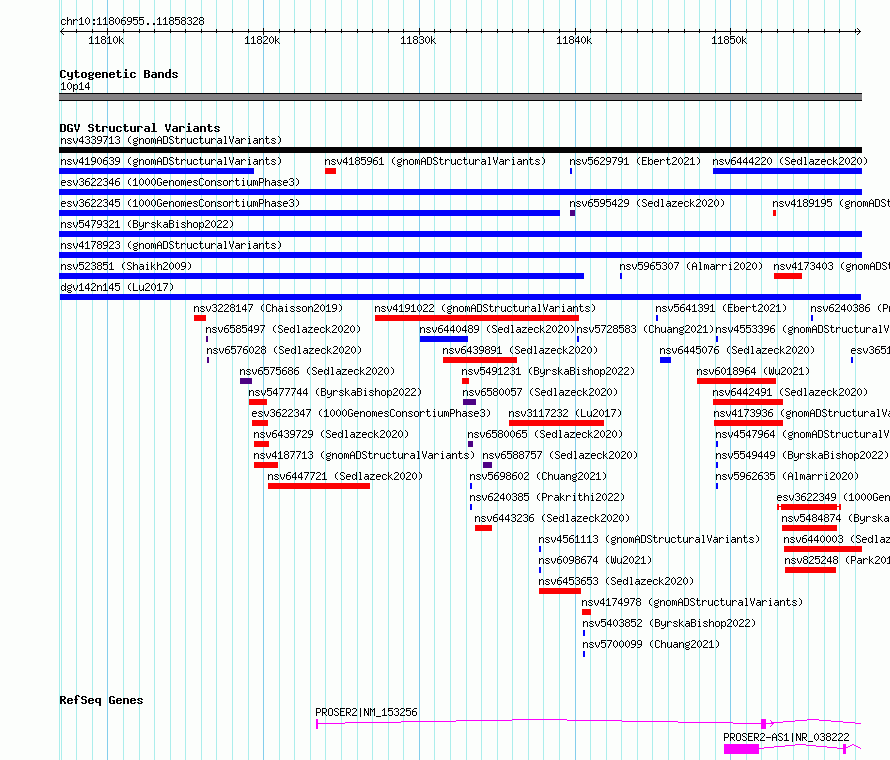Click the DGV Structural Variants track title

pyautogui.click(x=140, y=128)
